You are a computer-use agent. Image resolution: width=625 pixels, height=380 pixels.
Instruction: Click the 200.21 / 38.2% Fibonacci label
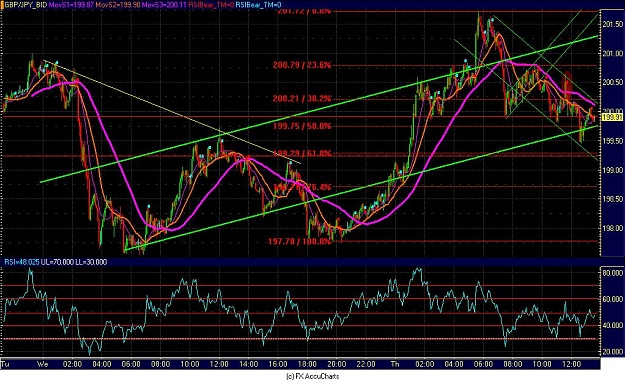302,98
